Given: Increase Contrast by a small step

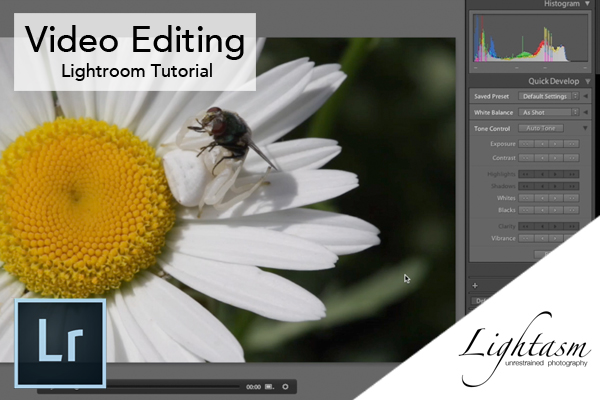Looking at the screenshot, I should pyautogui.click(x=556, y=158).
